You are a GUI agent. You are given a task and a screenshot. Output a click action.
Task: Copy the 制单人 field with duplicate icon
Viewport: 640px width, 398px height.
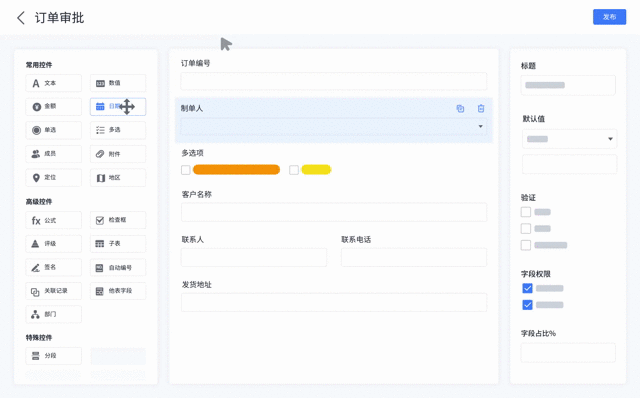[x=460, y=109]
